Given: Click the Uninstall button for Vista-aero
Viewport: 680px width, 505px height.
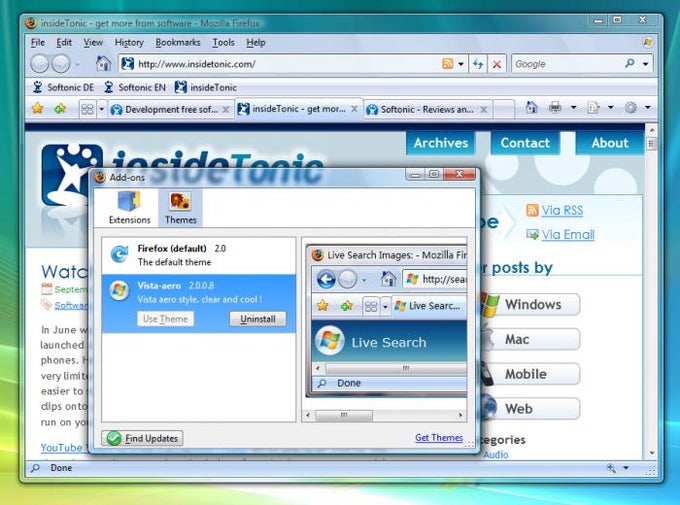Looking at the screenshot, I should 258,319.
